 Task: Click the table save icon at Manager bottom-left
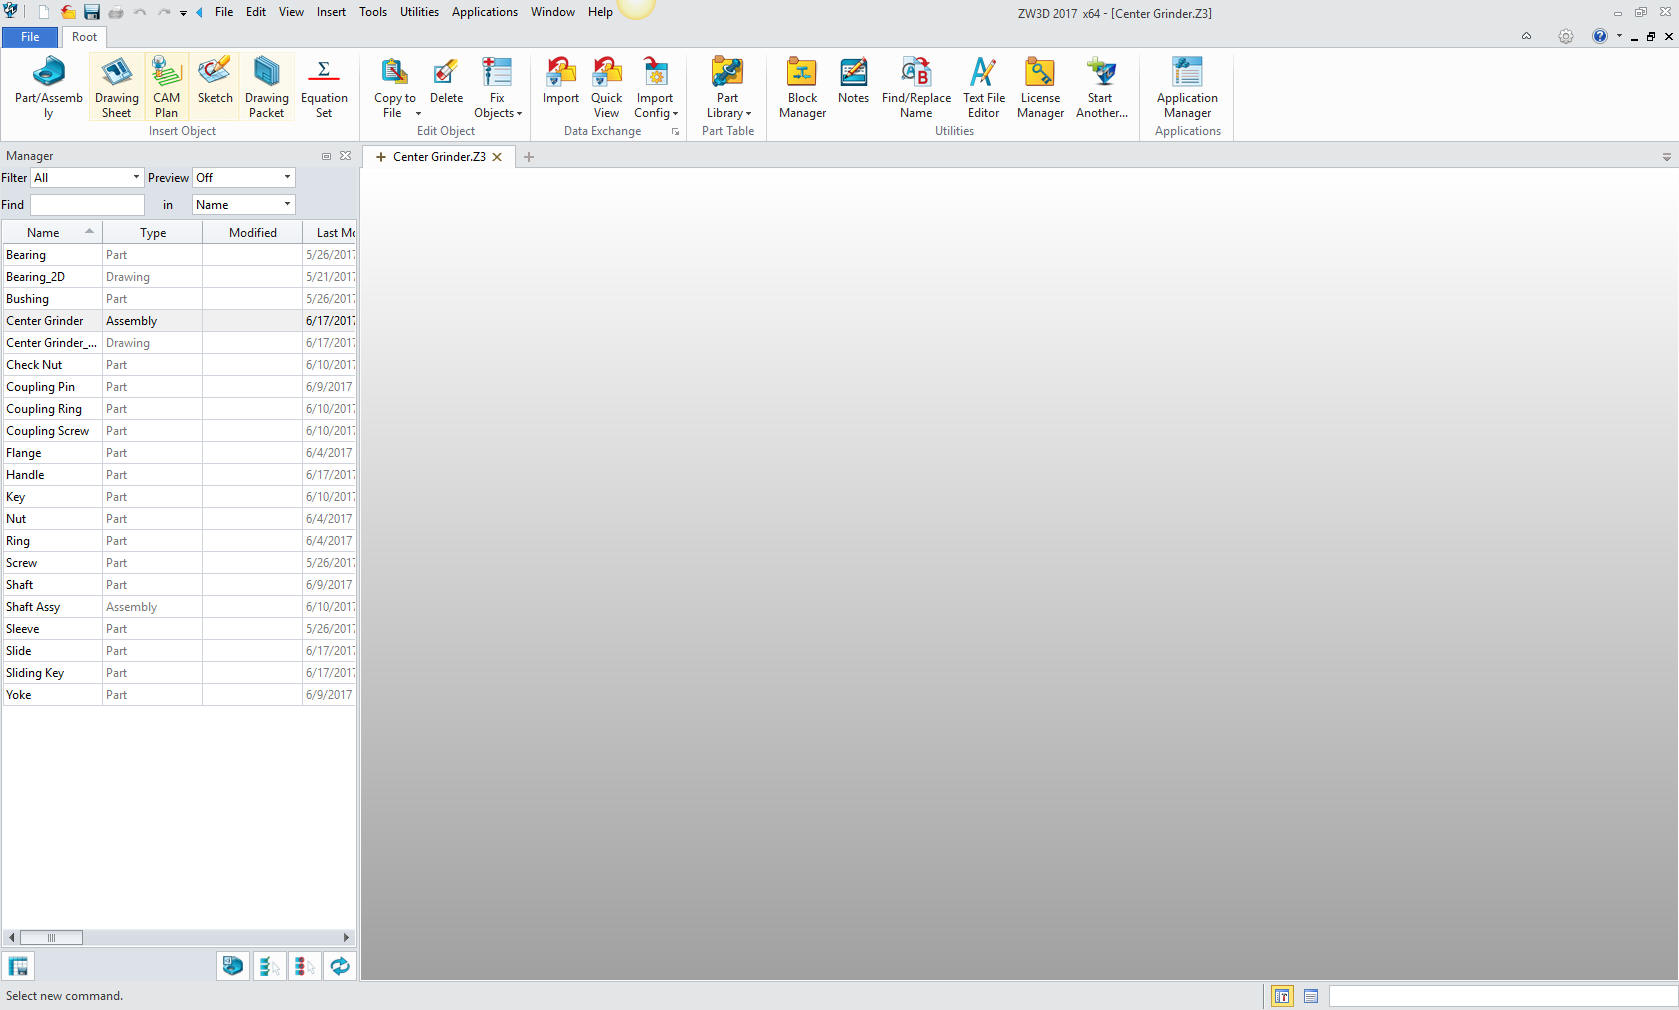pos(18,966)
